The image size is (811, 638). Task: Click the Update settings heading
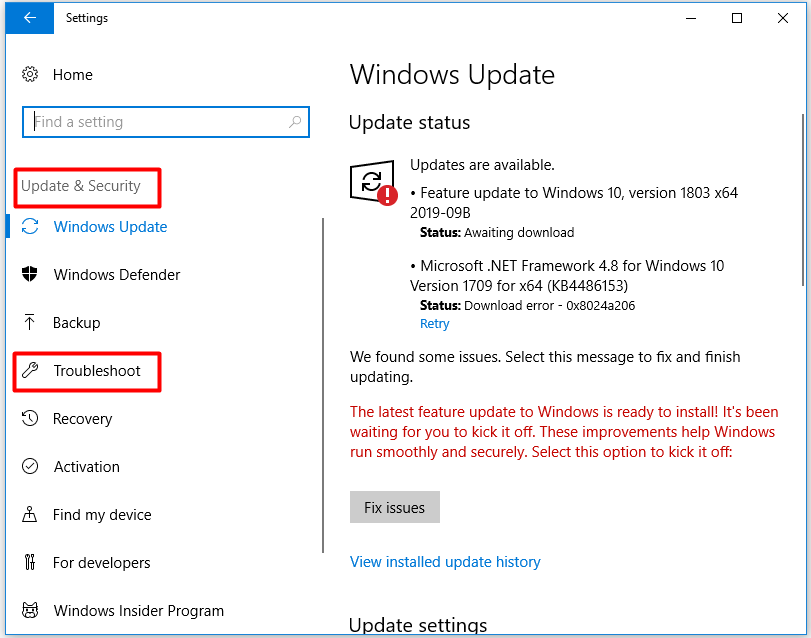(x=418, y=625)
